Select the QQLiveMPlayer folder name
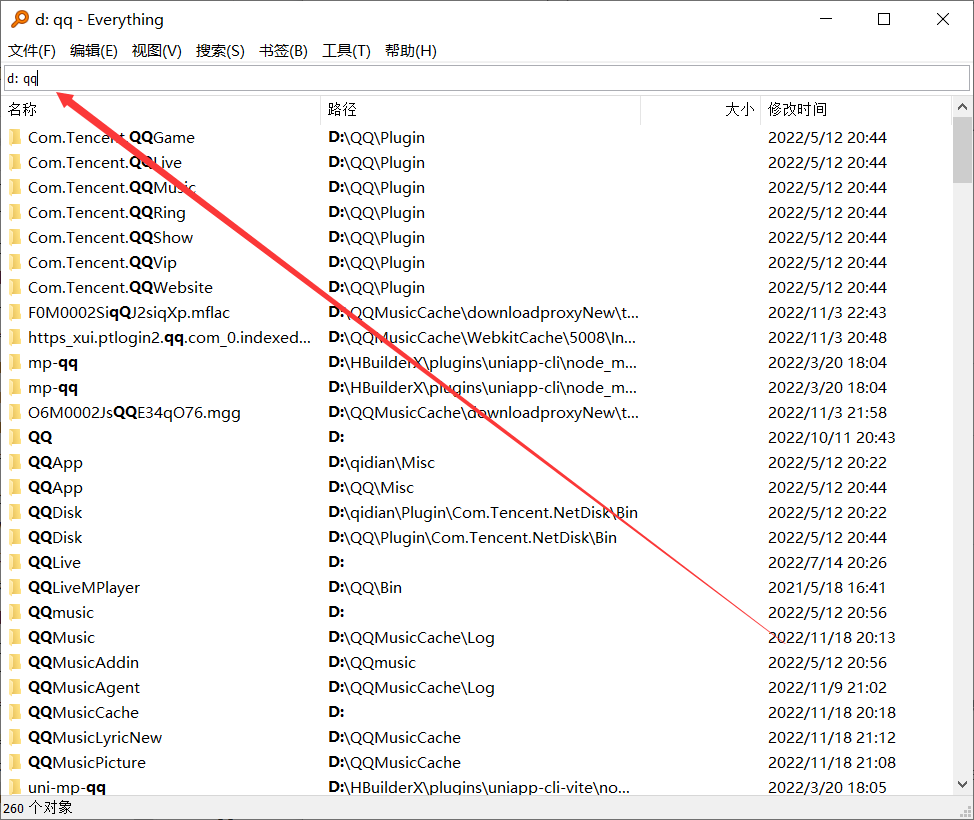974x820 pixels. pos(84,587)
